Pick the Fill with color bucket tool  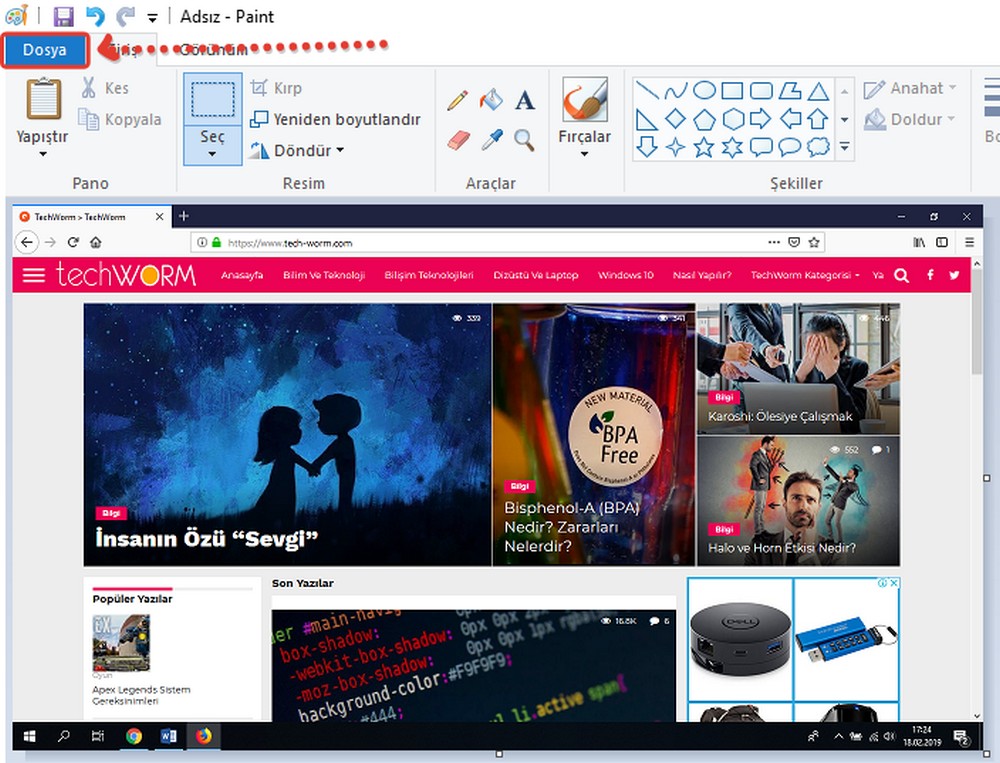coord(491,100)
